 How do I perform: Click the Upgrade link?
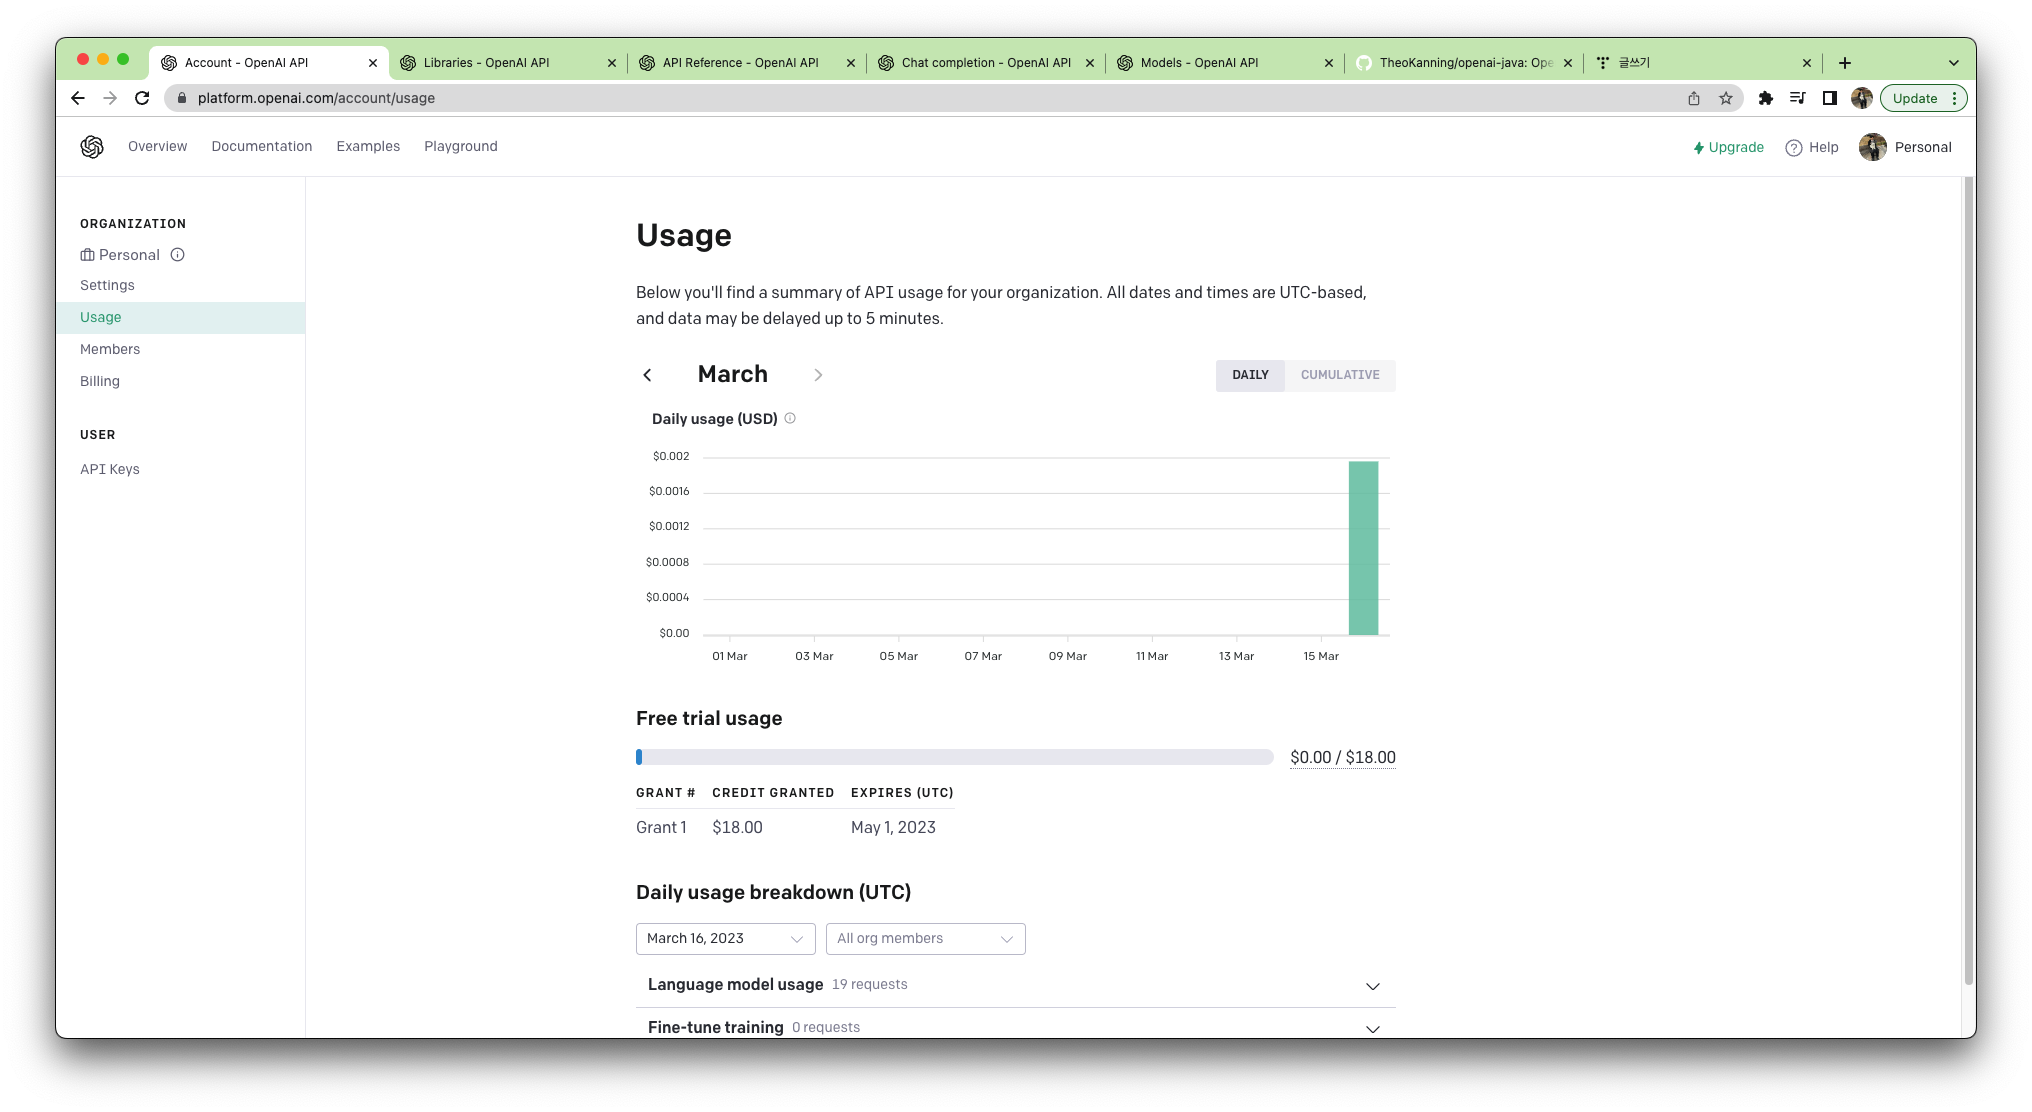click(x=1728, y=147)
